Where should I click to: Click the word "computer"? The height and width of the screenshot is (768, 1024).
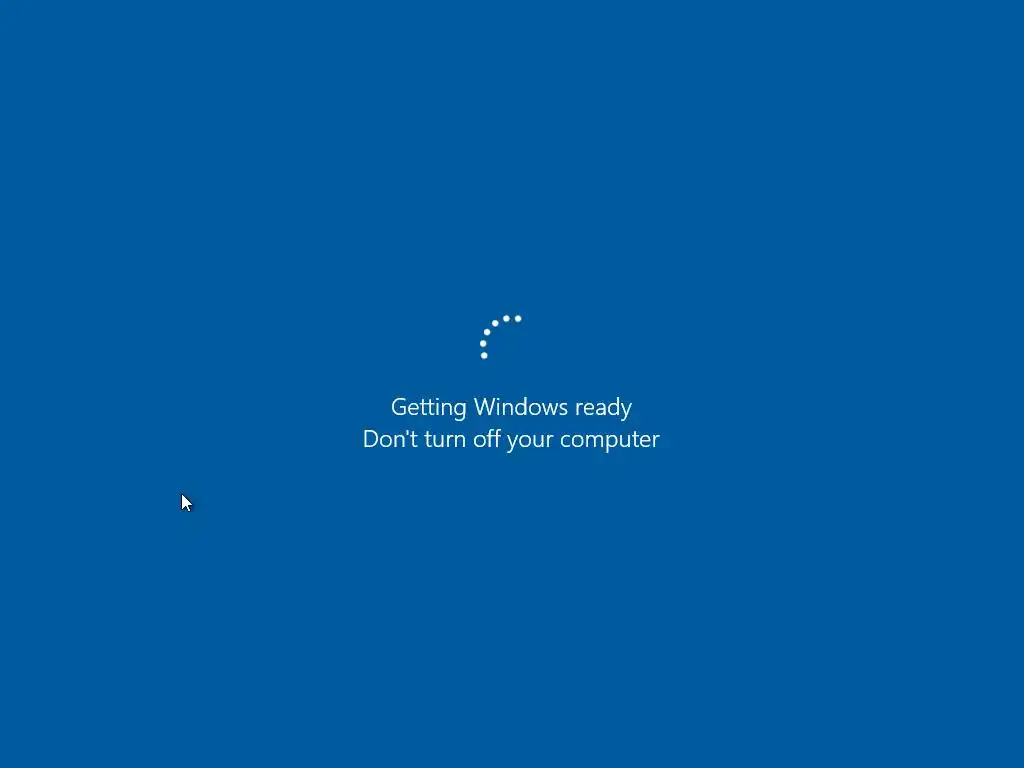pyautogui.click(x=610, y=441)
